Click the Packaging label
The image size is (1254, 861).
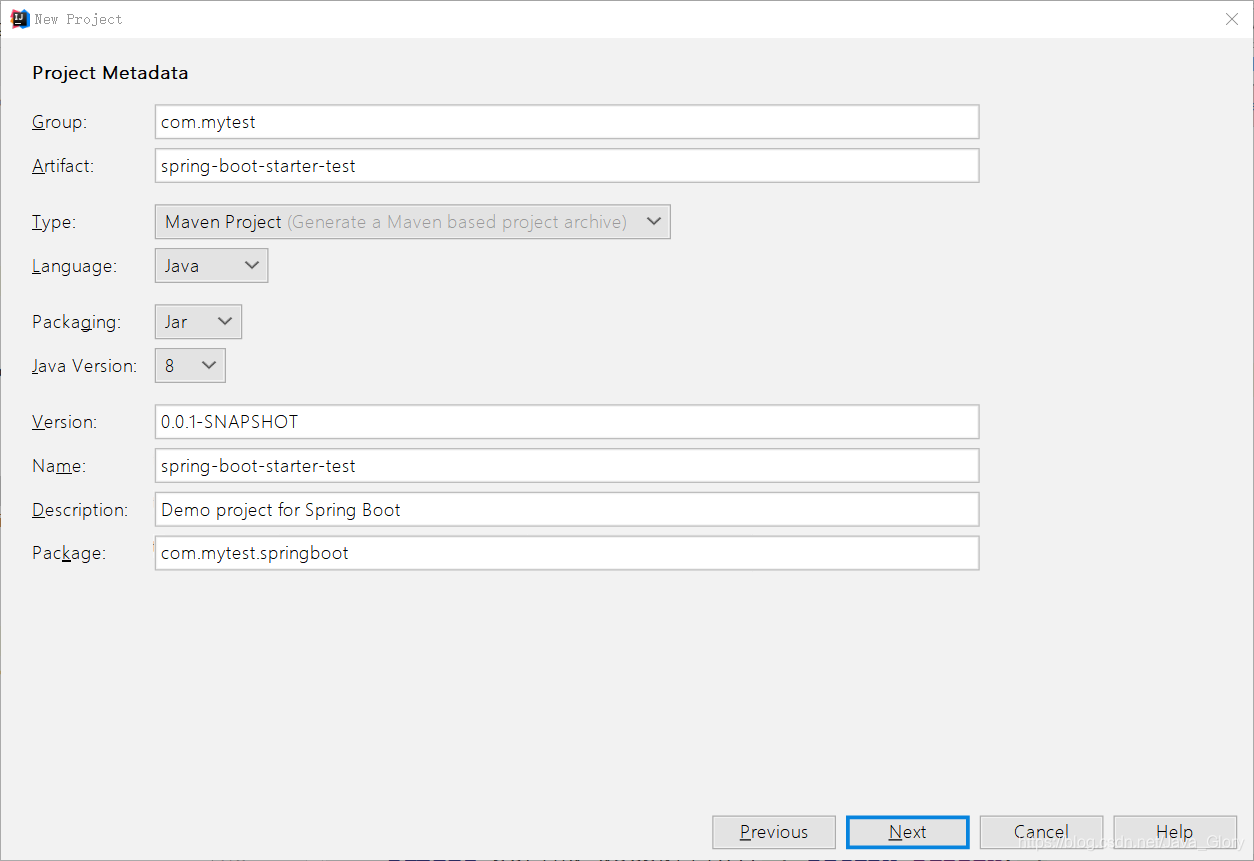(x=76, y=322)
